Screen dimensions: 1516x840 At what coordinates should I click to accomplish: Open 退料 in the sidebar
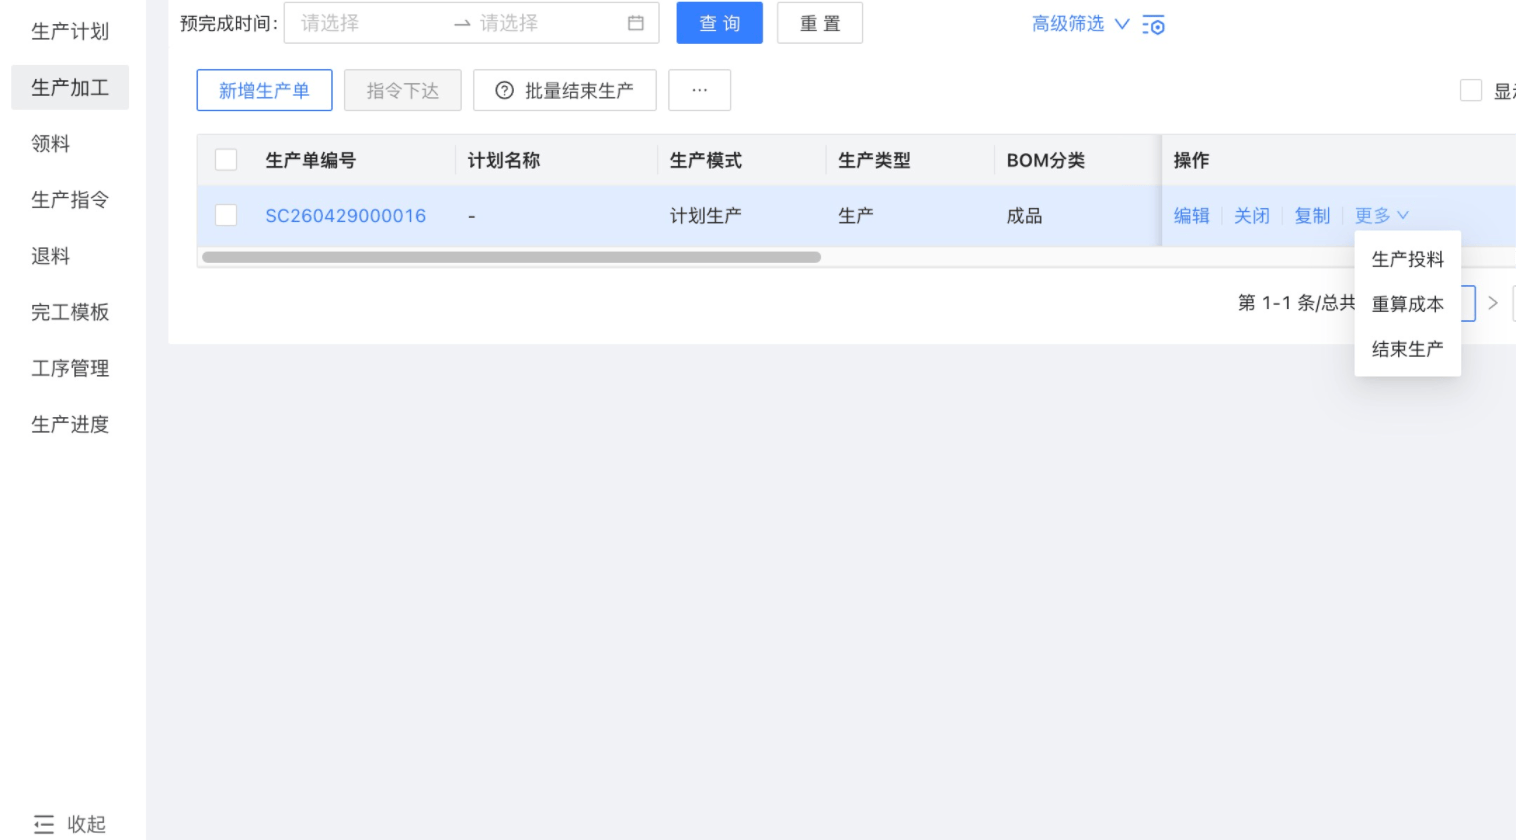click(x=70, y=256)
